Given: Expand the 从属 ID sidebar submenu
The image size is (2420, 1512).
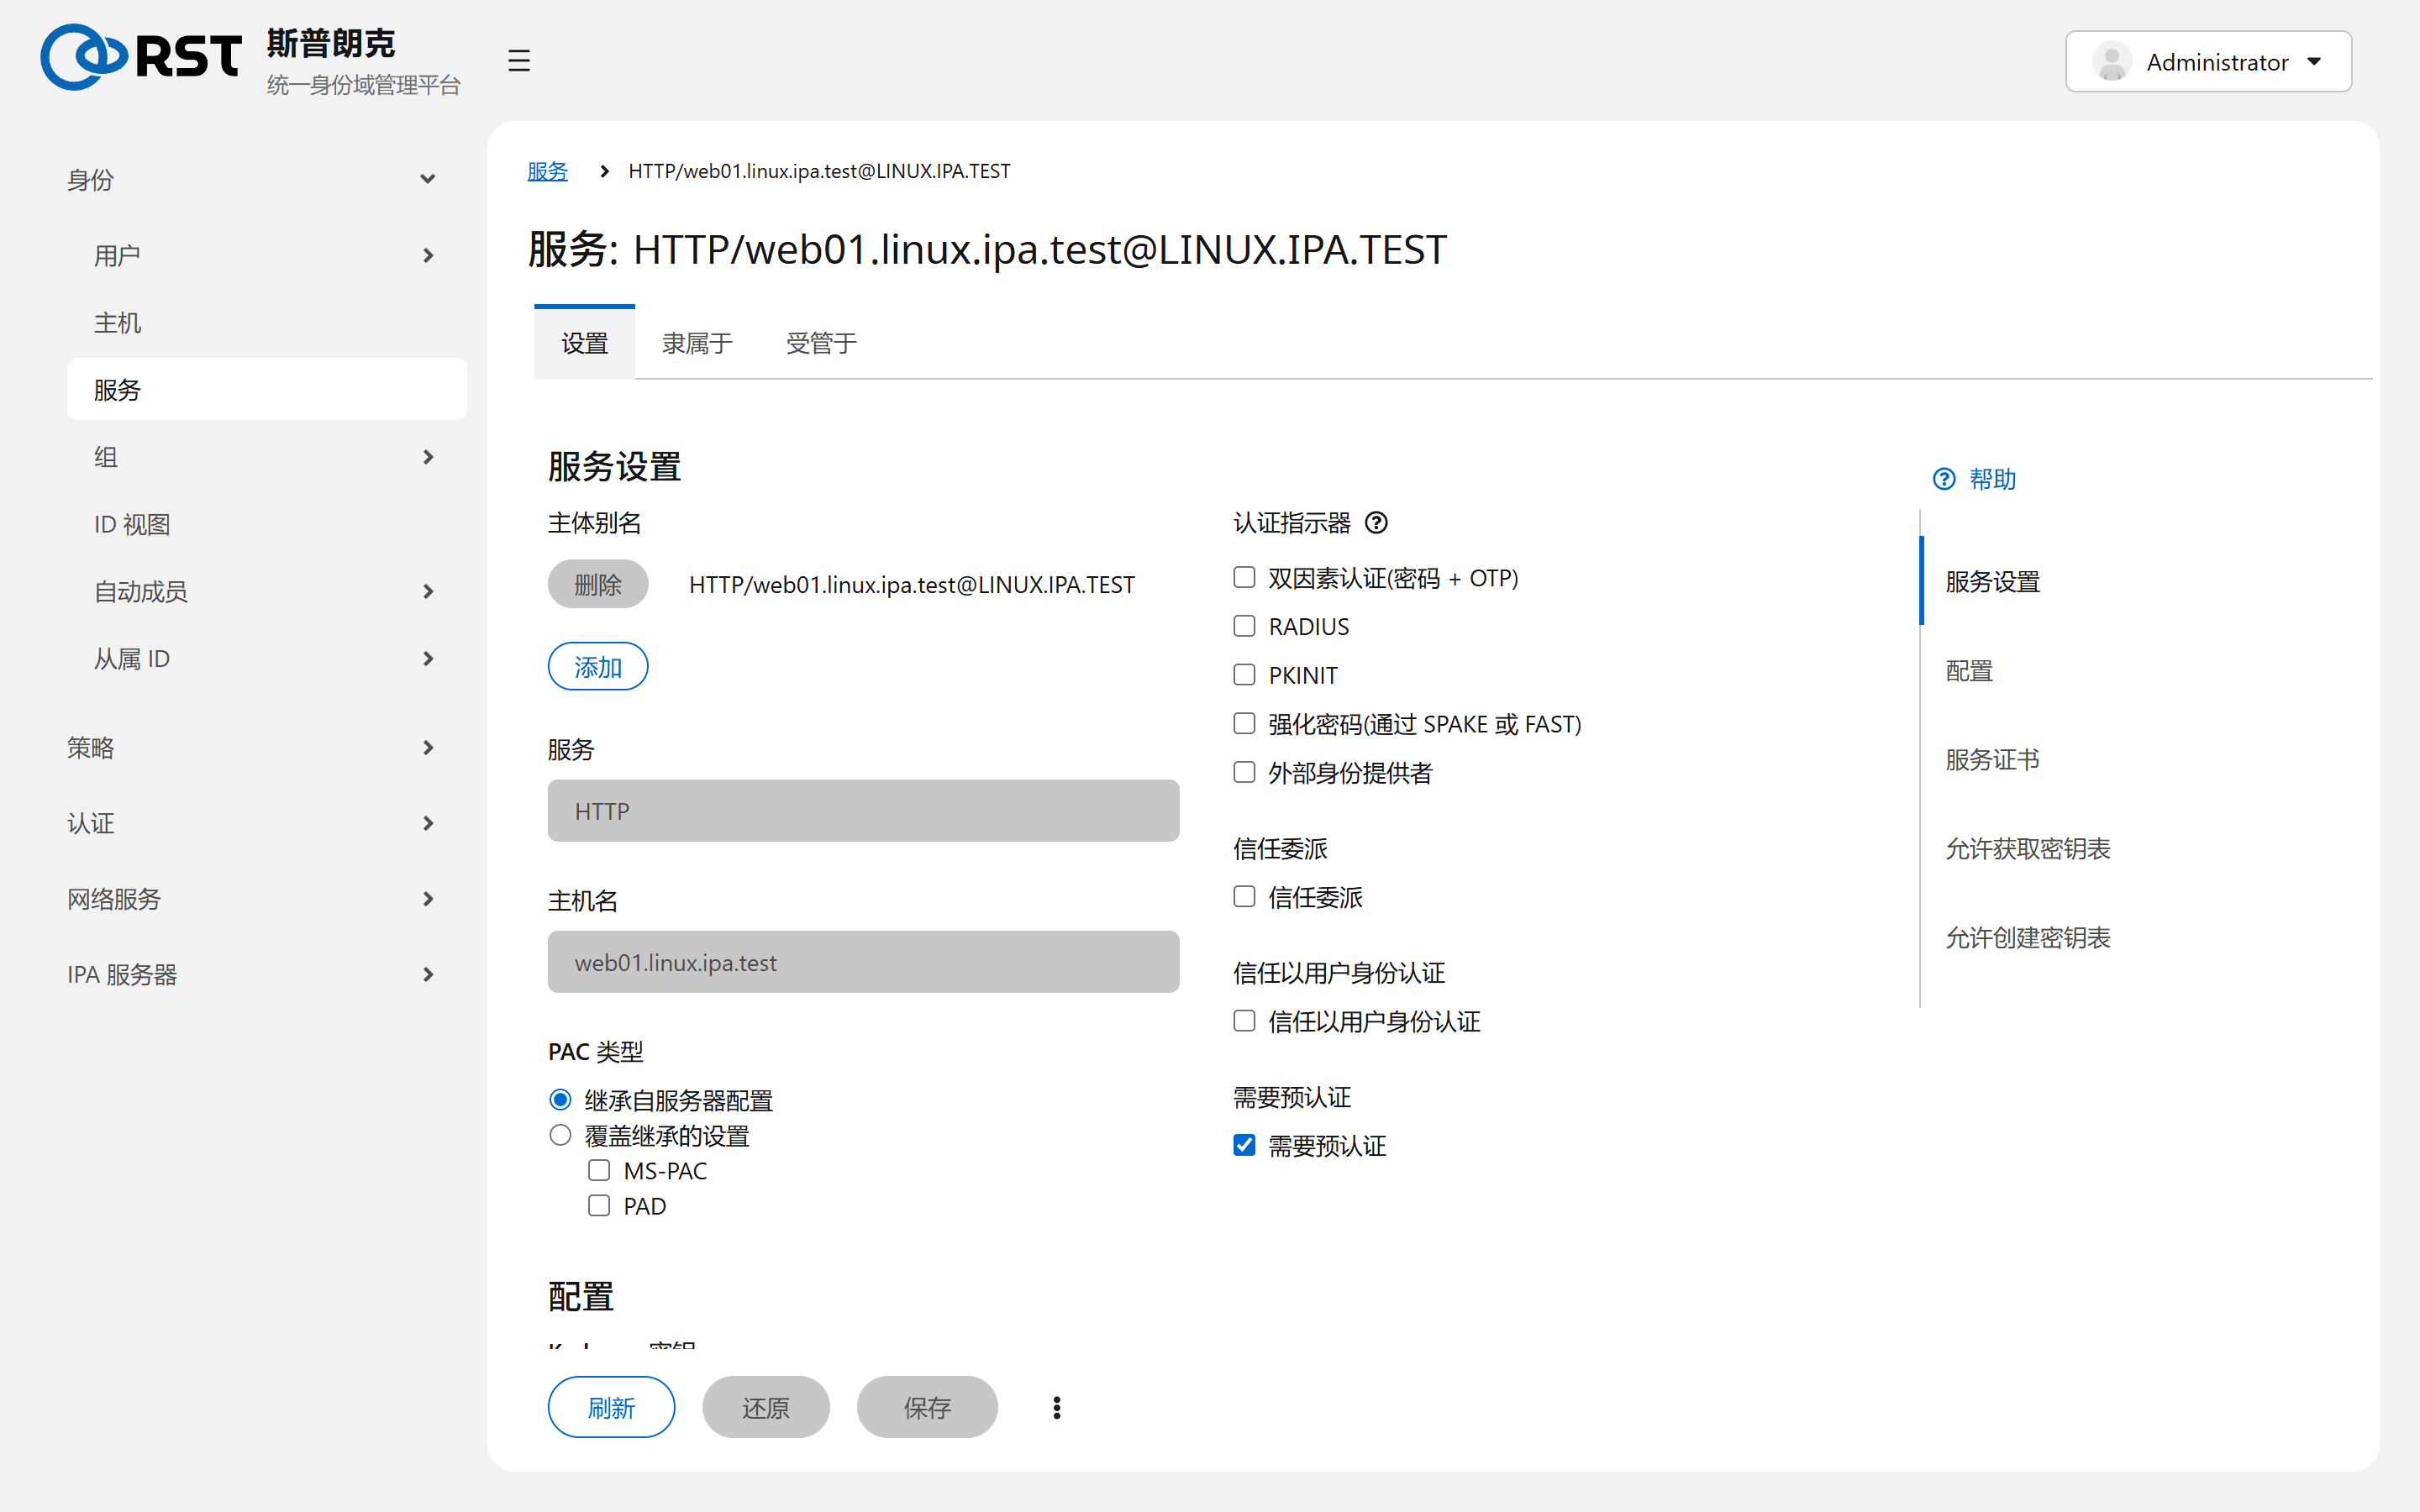Looking at the screenshot, I should tap(428, 659).
